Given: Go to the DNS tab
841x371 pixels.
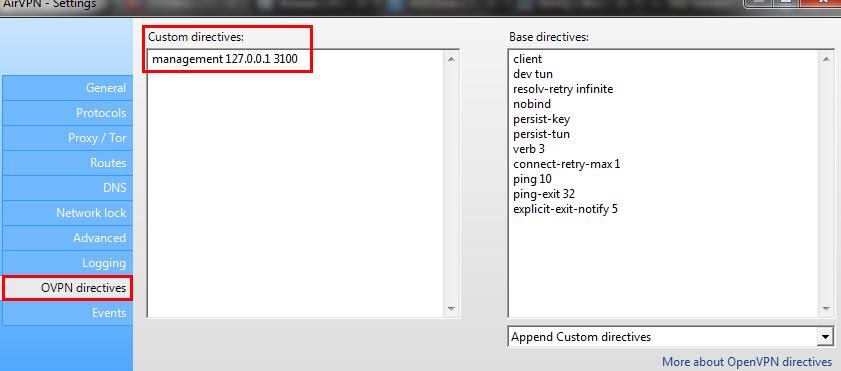Looking at the screenshot, I should tap(67, 188).
